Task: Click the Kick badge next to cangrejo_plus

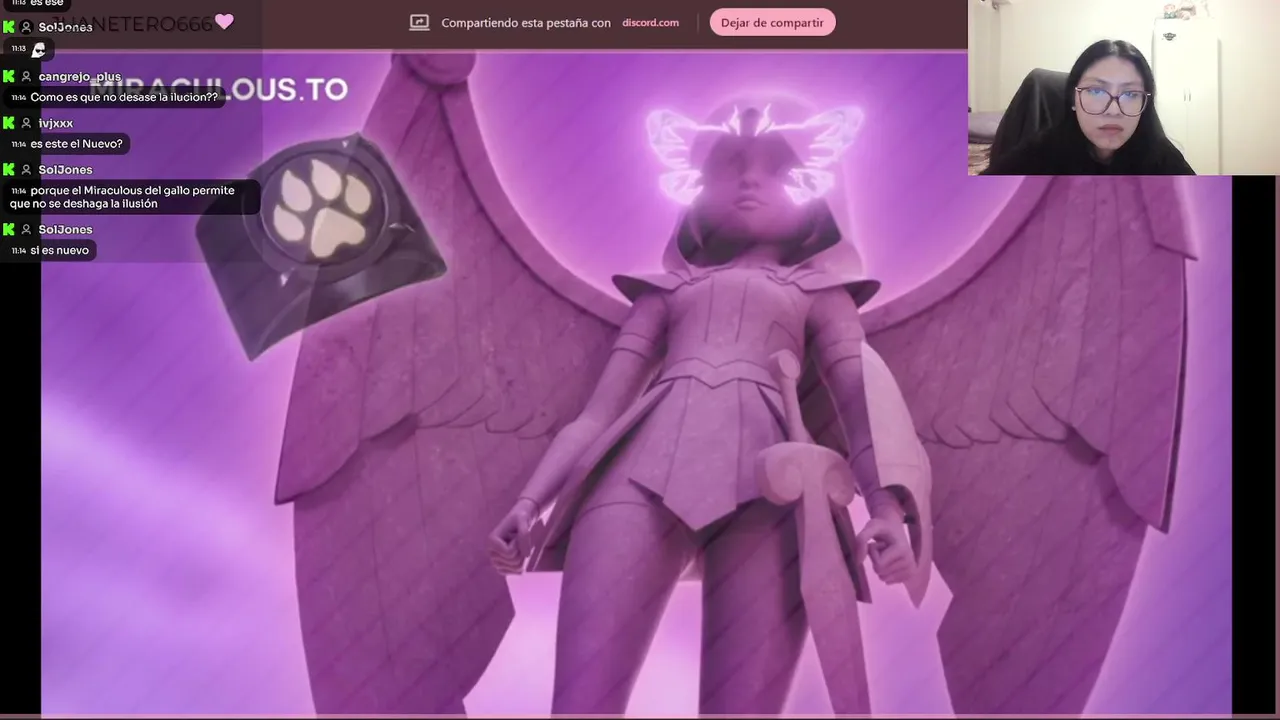Action: [9, 77]
